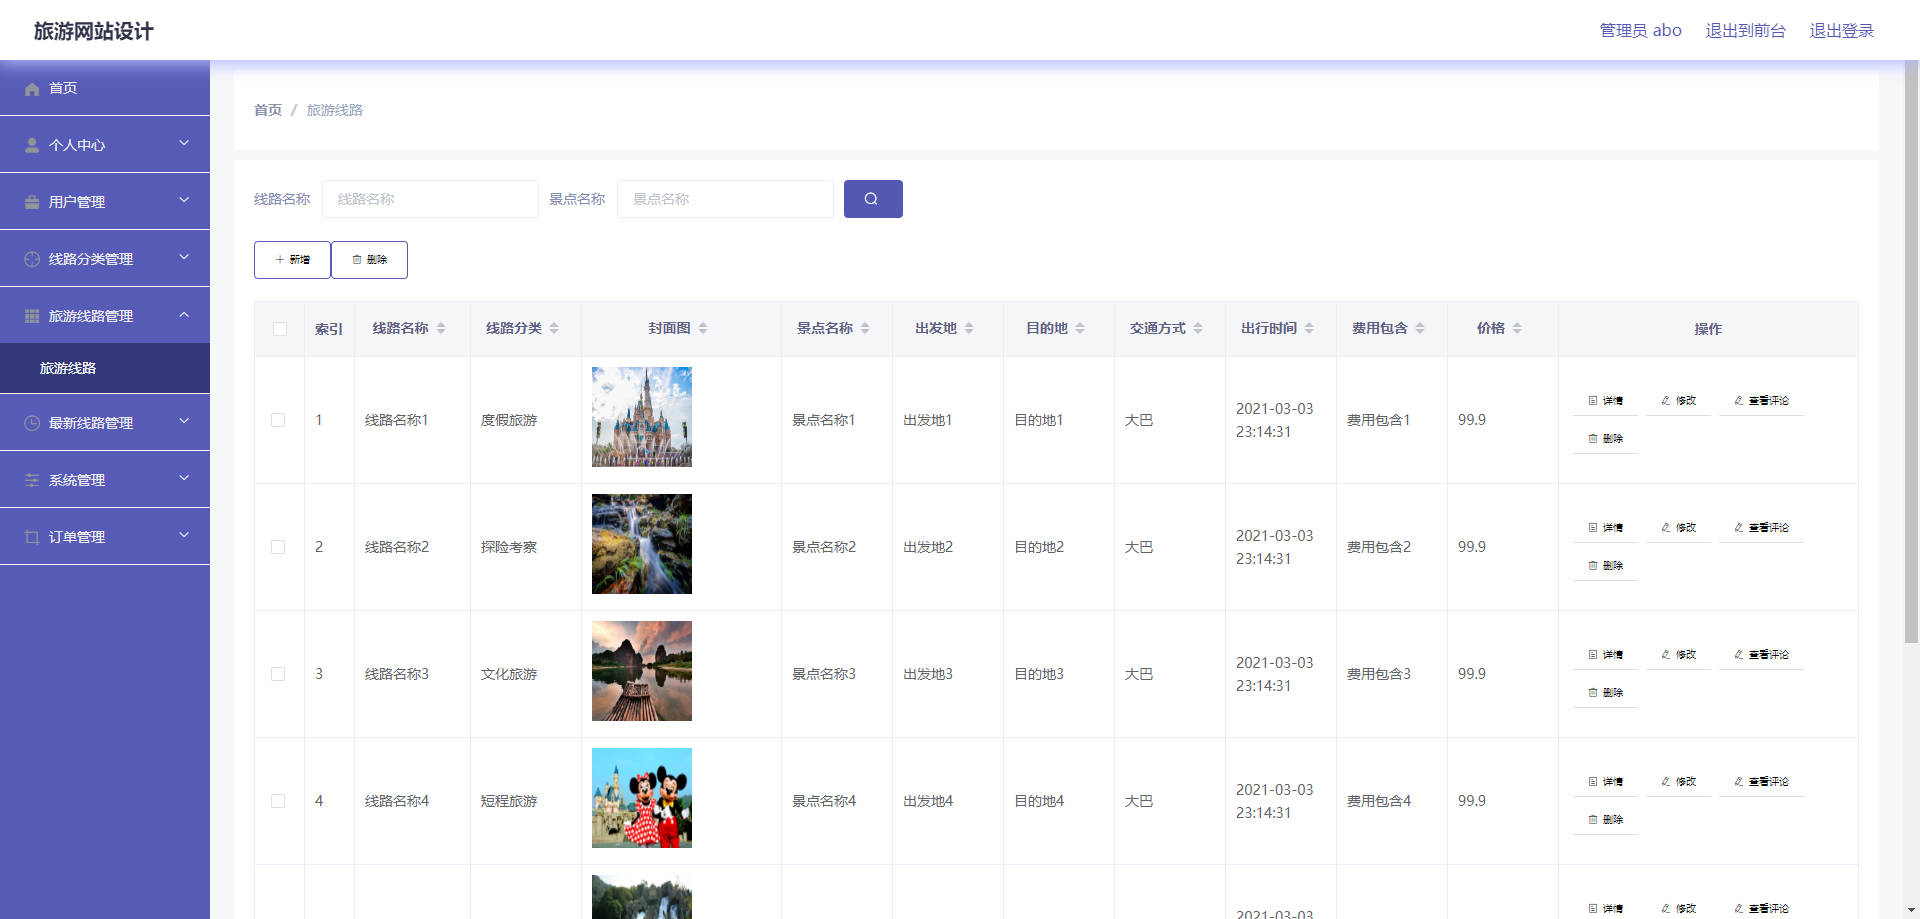
Task: Click the river raft cover image in row 3
Action: click(x=642, y=671)
